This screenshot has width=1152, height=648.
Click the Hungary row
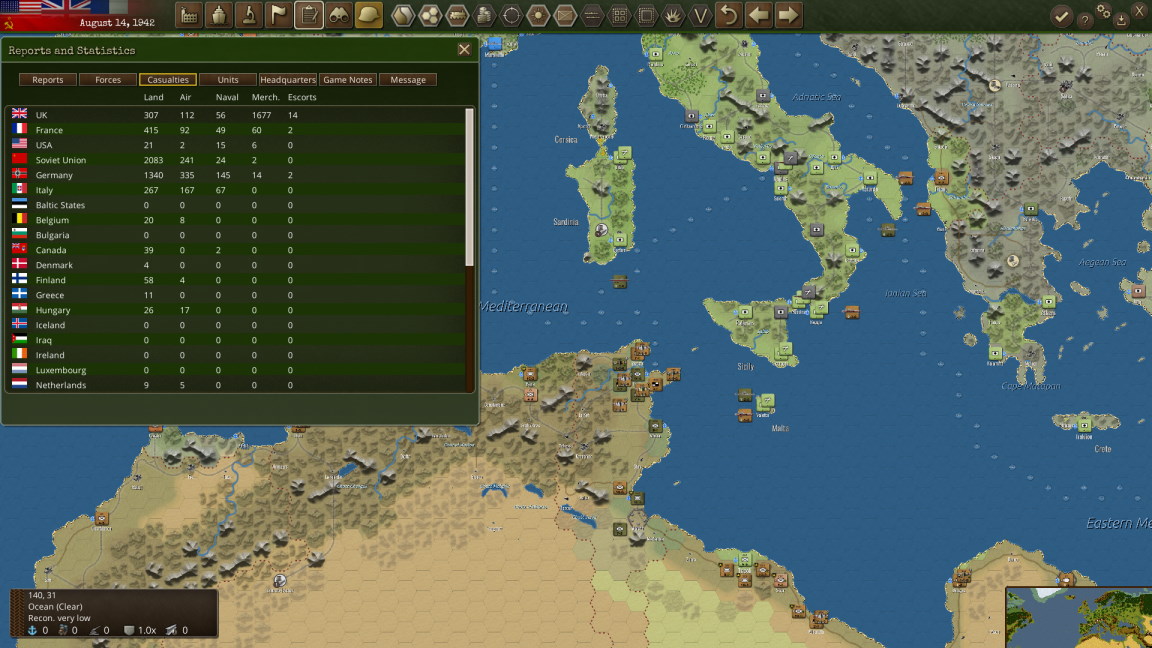[x=235, y=310]
